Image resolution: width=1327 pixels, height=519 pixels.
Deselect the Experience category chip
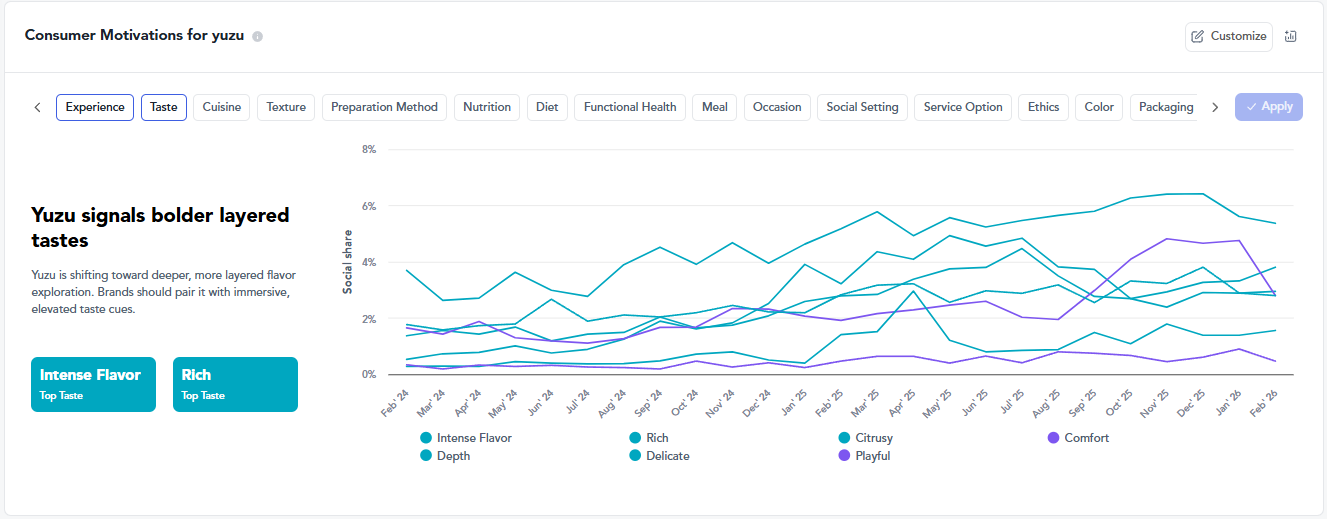[x=95, y=107]
